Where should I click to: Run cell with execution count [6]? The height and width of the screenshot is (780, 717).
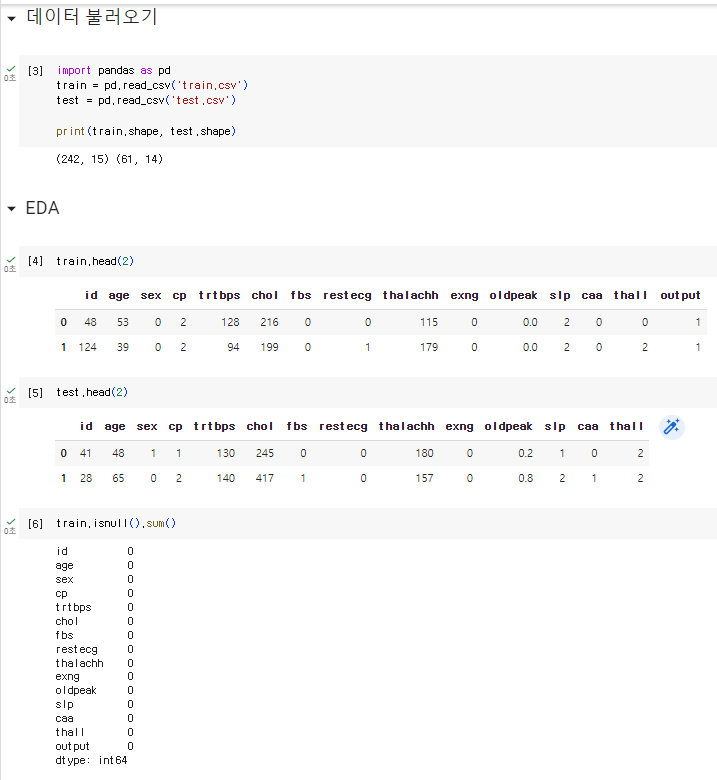click(x=35, y=523)
